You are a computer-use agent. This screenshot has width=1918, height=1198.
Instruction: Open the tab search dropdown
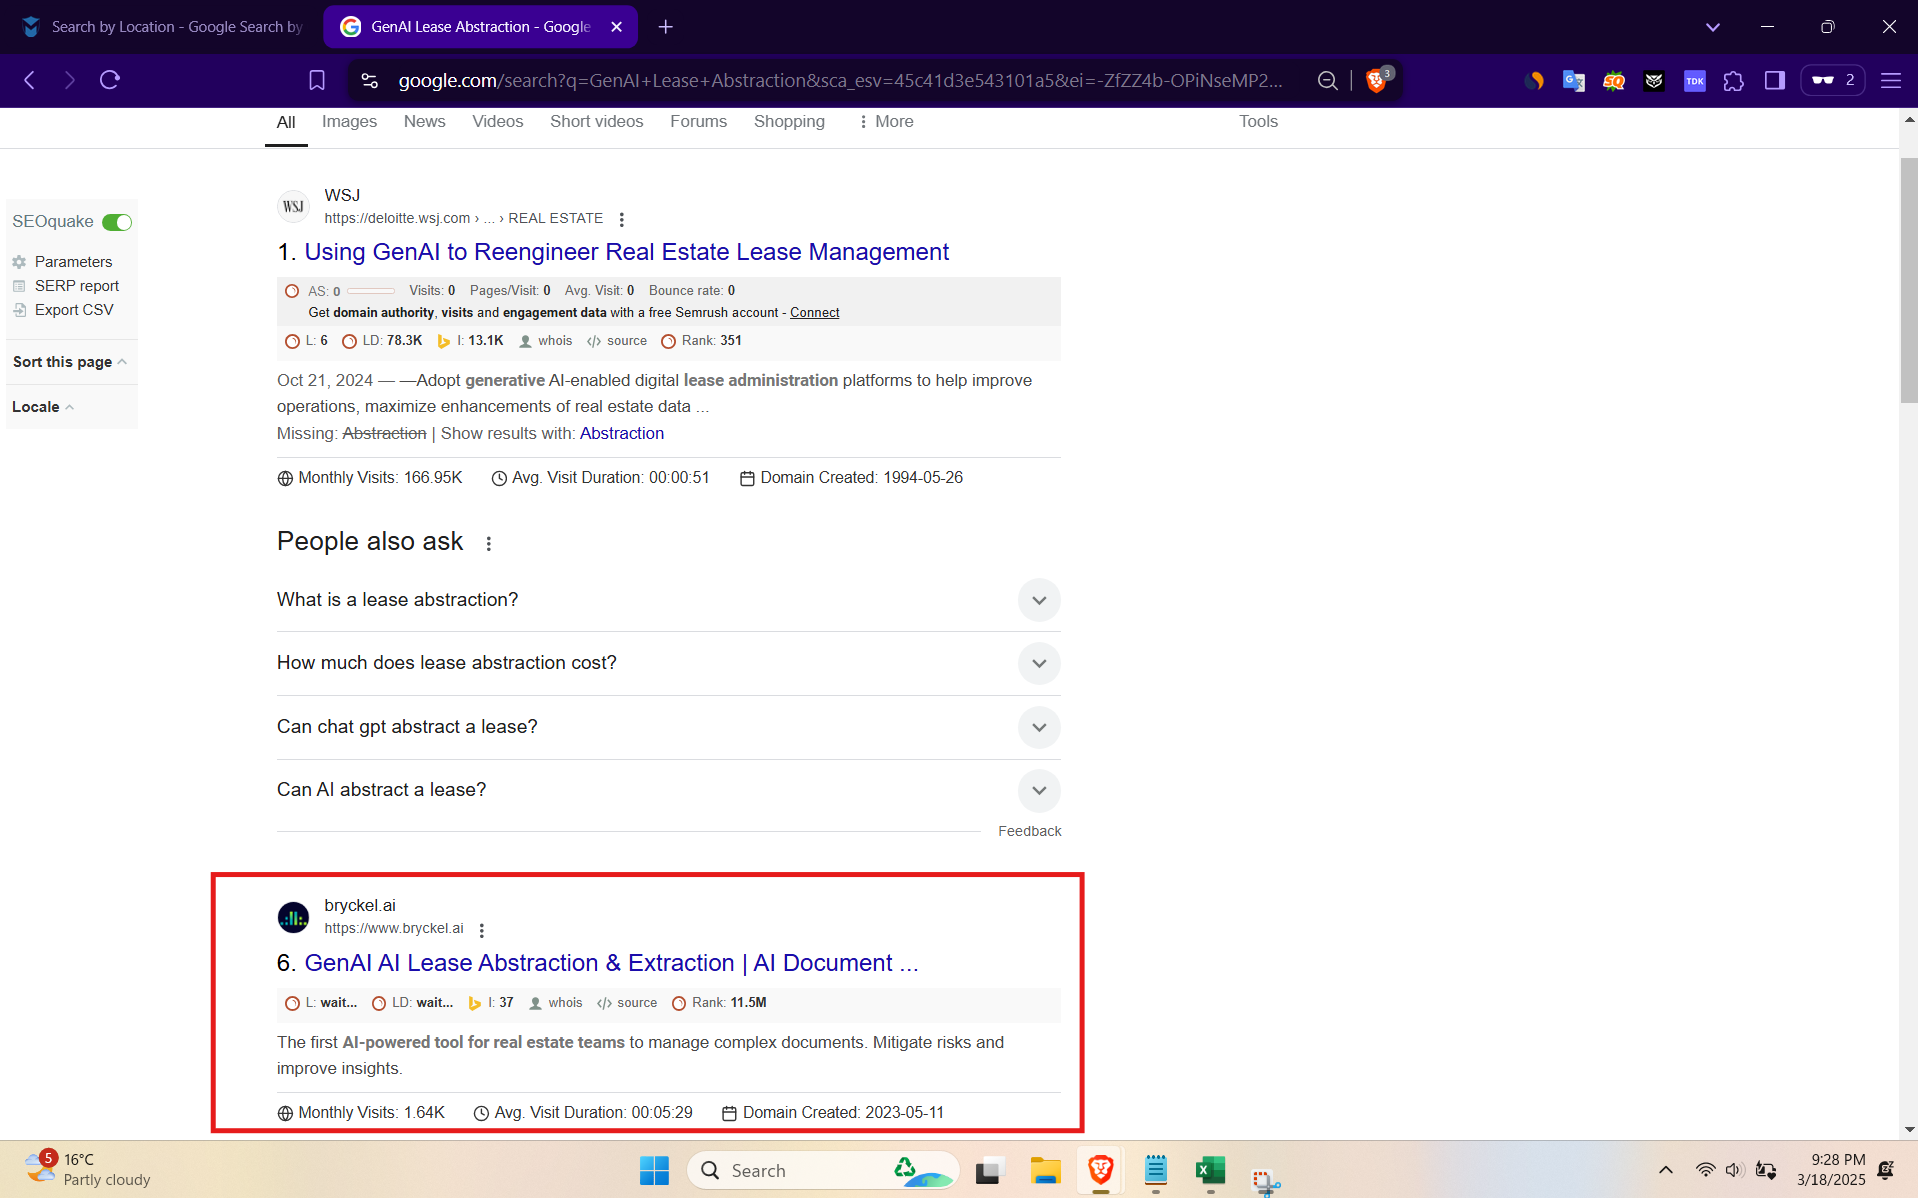click(1712, 27)
